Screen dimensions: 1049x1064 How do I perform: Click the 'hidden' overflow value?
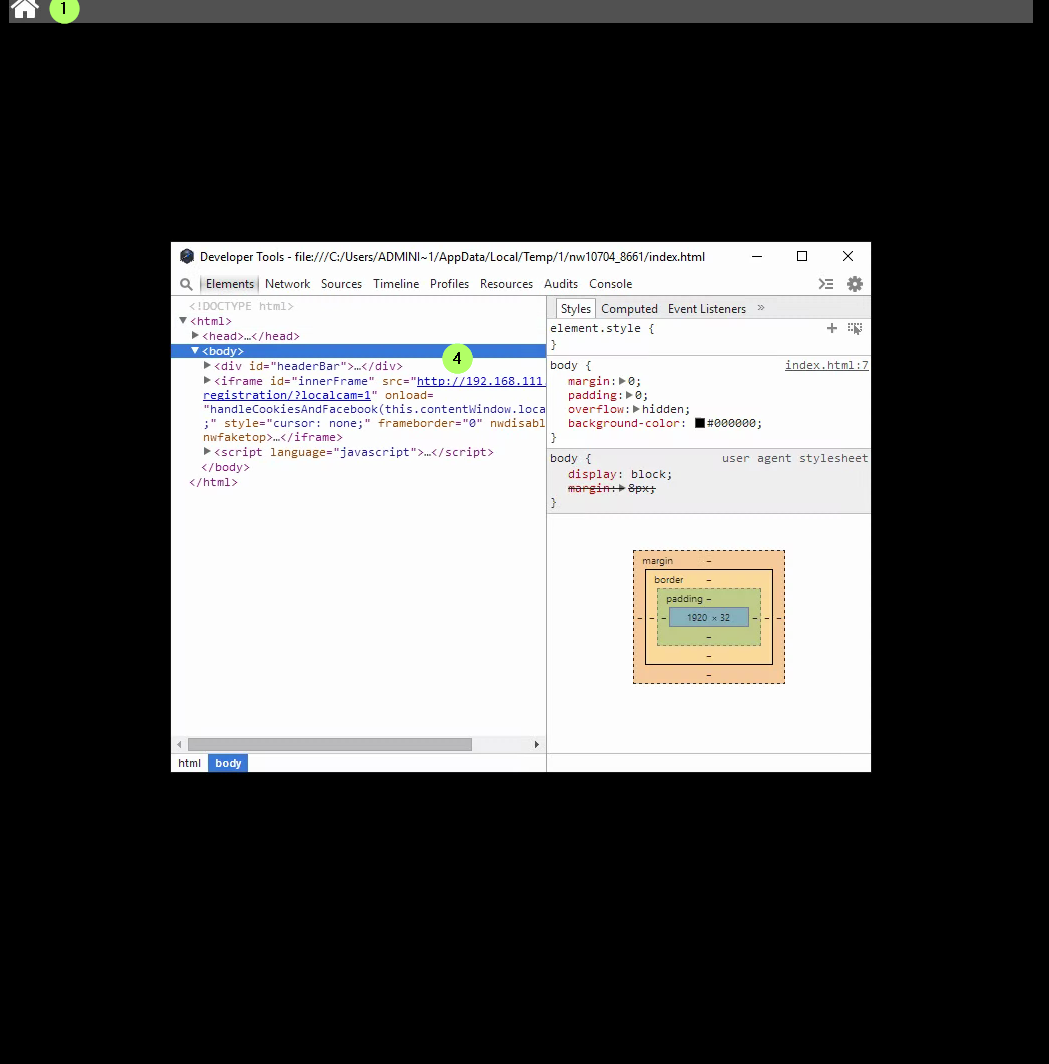[x=663, y=409]
